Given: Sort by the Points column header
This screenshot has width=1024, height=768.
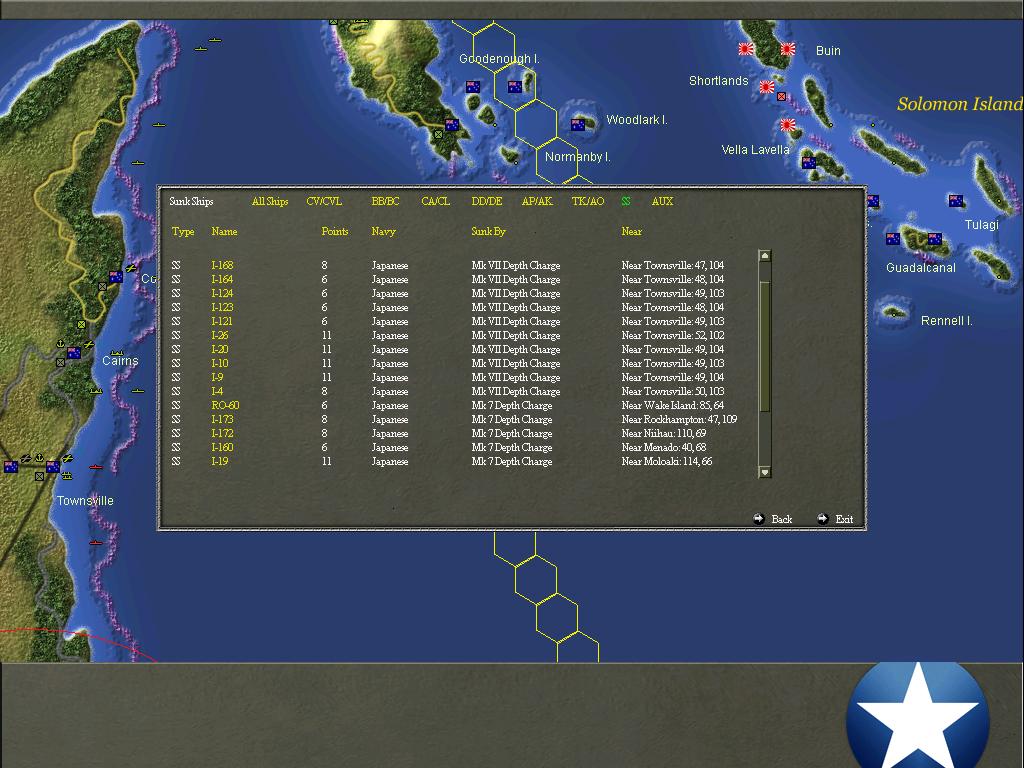Looking at the screenshot, I should click(x=334, y=231).
